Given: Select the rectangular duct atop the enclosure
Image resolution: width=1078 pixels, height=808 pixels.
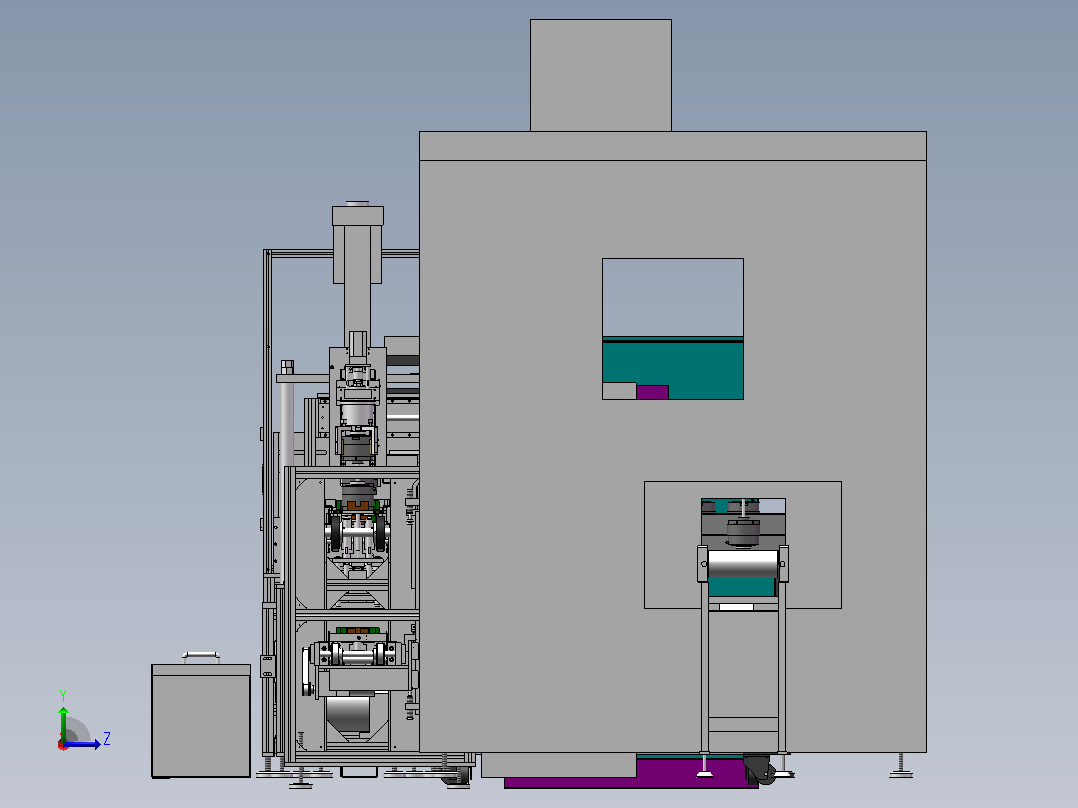Looking at the screenshot, I should [601, 75].
